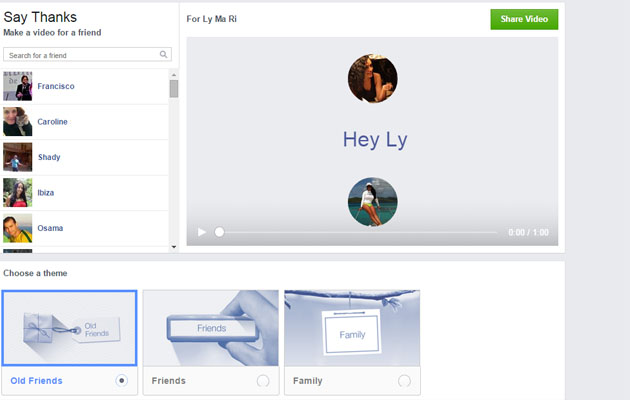The width and height of the screenshot is (630, 400).
Task: Click the bottom circular photo in preview
Action: [372, 202]
